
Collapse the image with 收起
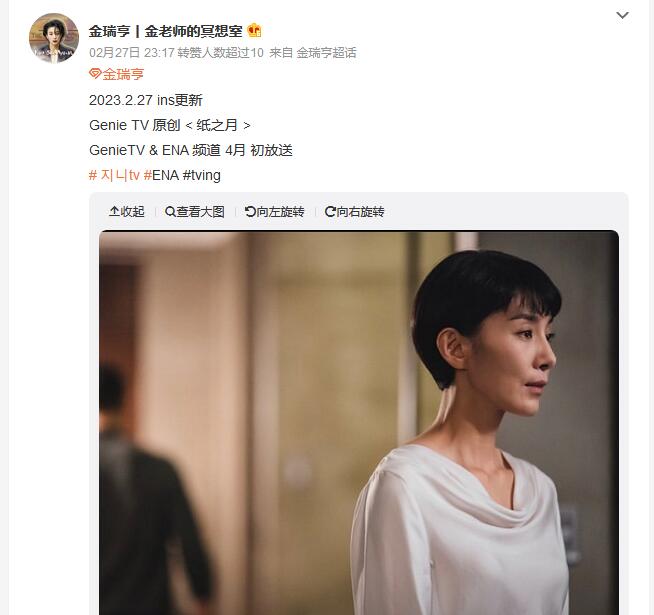pos(127,212)
